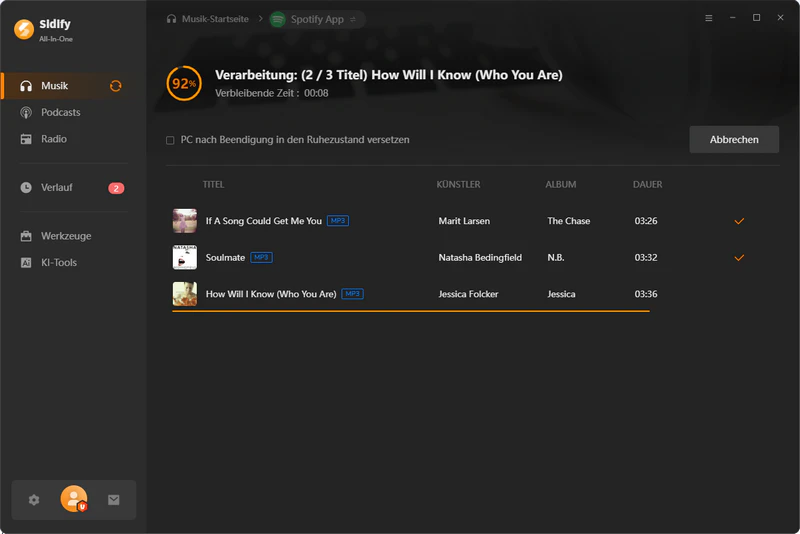The image size is (800, 534).
Task: Click the green Spotify logo icon
Action: tap(278, 19)
